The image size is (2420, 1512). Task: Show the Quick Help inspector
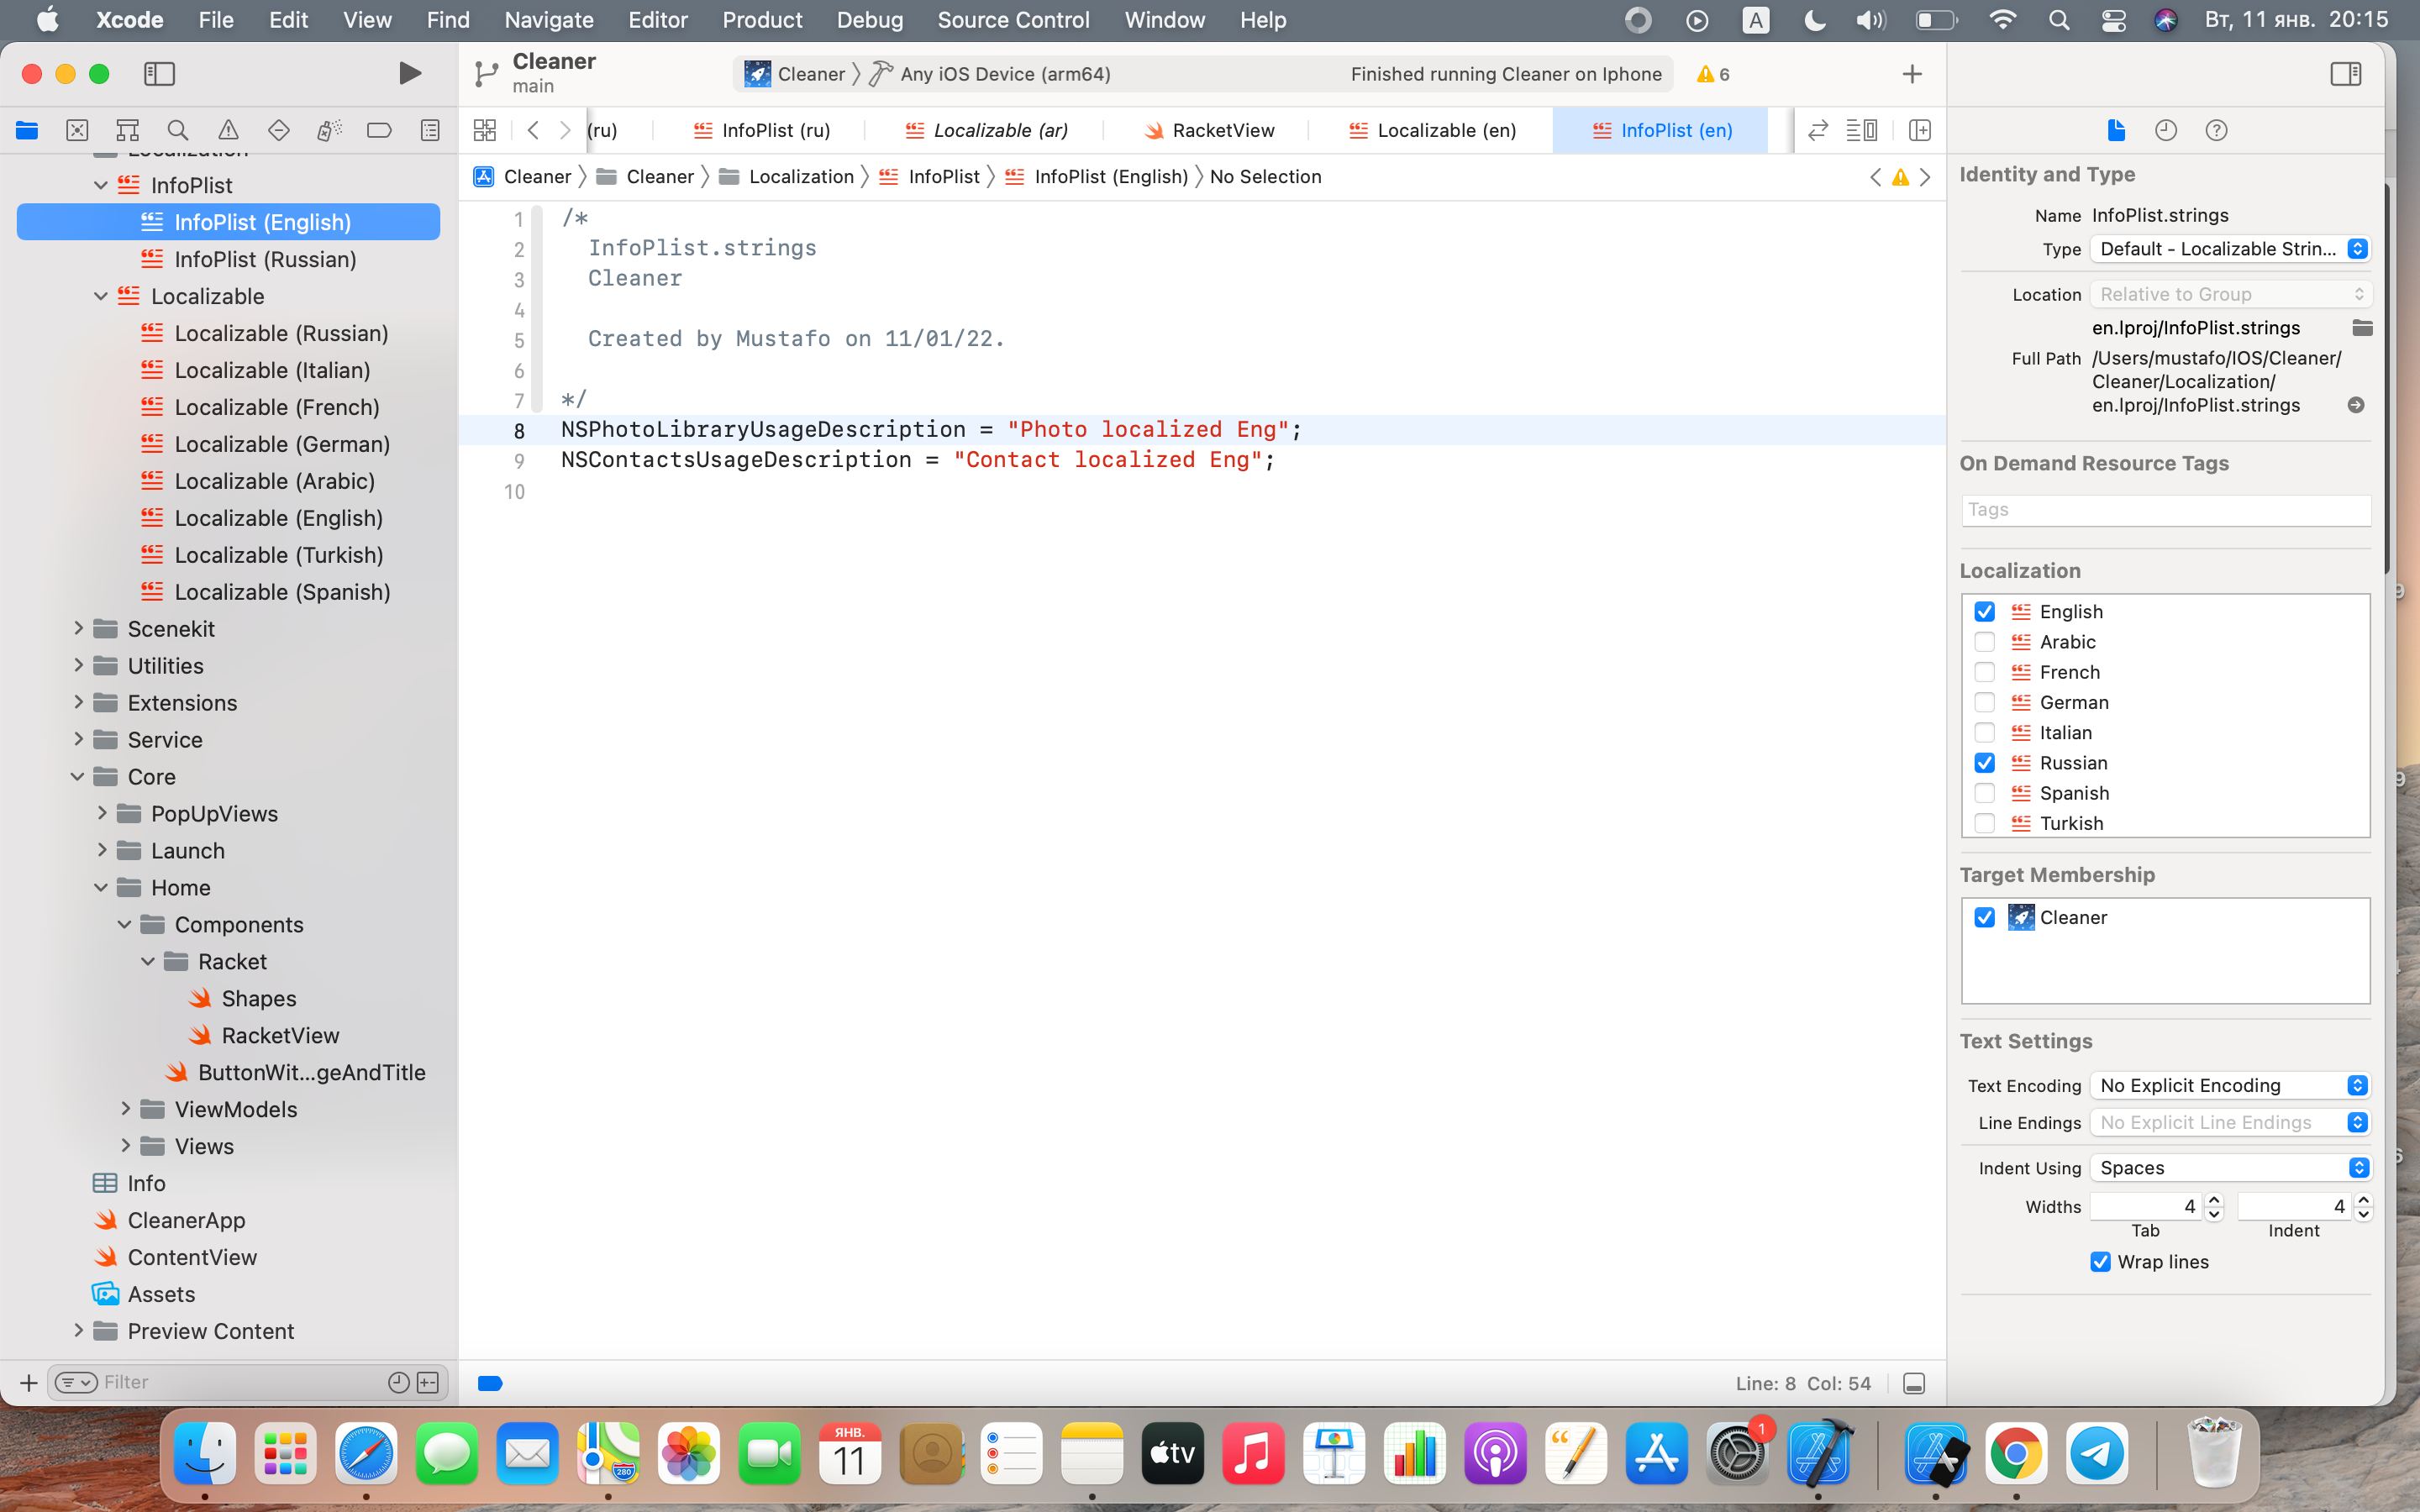point(2216,130)
